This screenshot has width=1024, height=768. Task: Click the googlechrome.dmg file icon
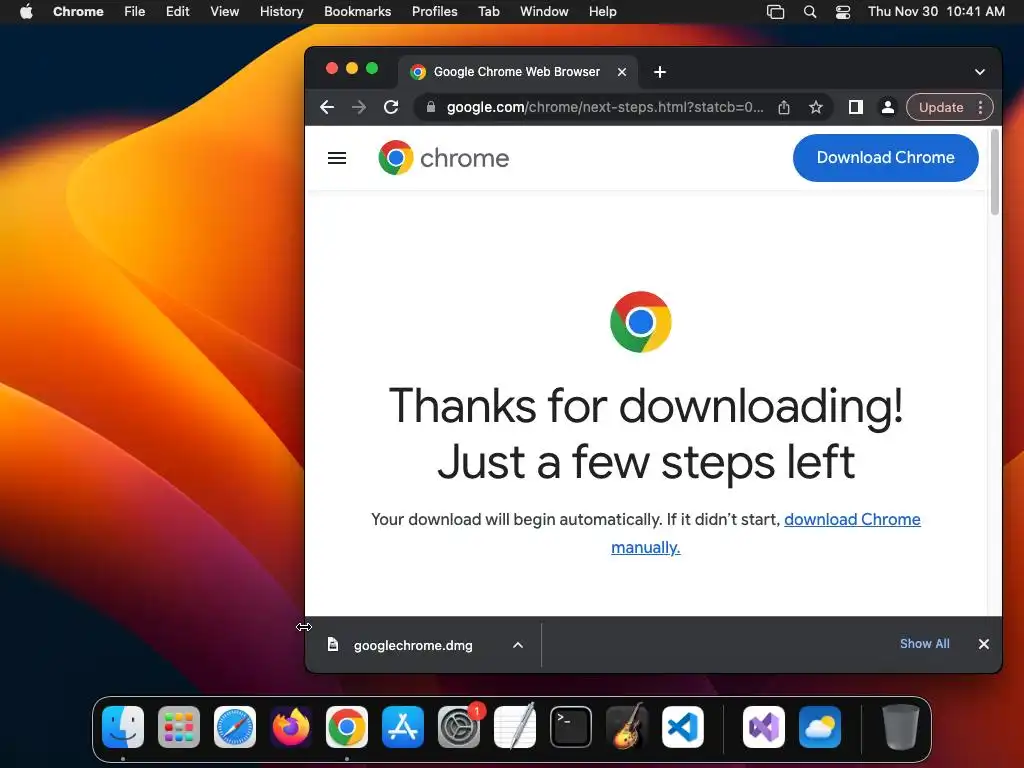tap(332, 645)
